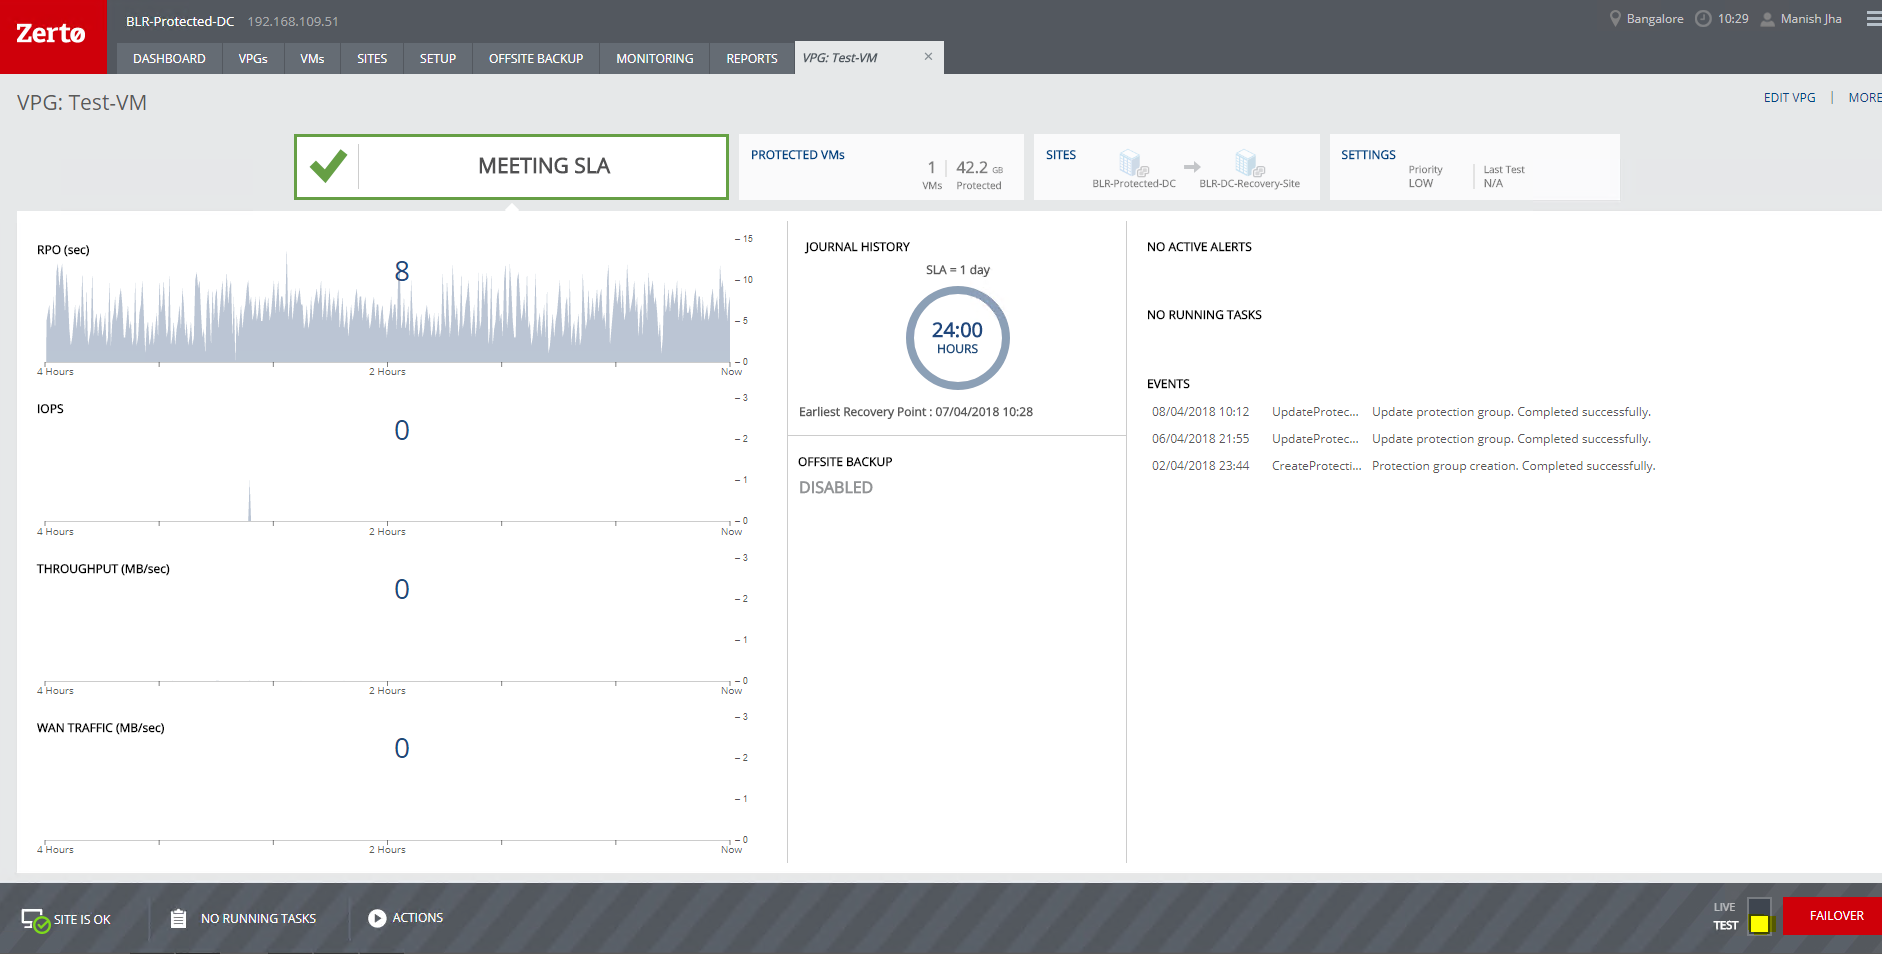Open the MORE dropdown
This screenshot has height=954, width=1882.
(1864, 98)
